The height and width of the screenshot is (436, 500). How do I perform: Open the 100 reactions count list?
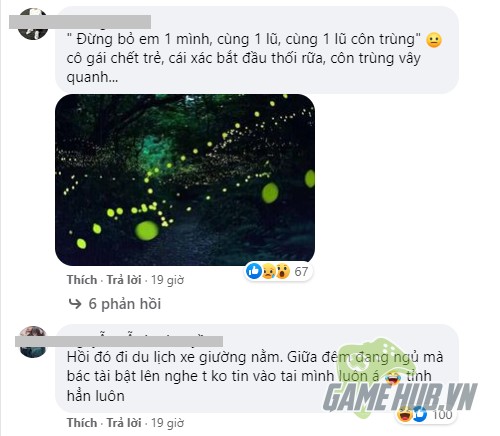tap(442, 415)
